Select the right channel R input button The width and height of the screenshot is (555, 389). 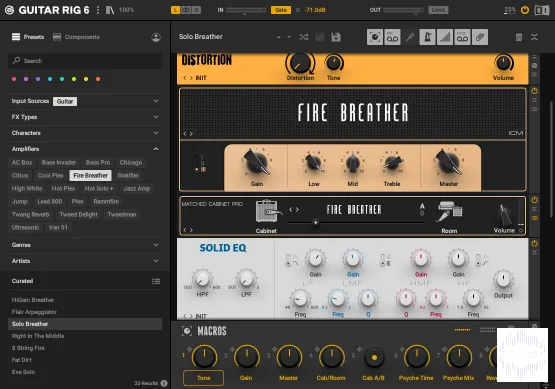[196, 10]
